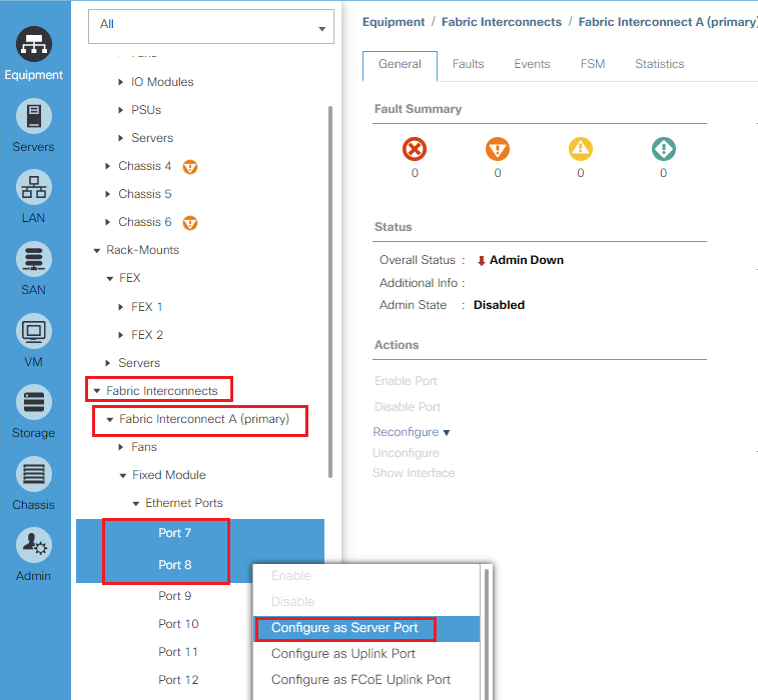758x700 pixels.
Task: Switch to the Statistics tab
Action: (x=659, y=64)
